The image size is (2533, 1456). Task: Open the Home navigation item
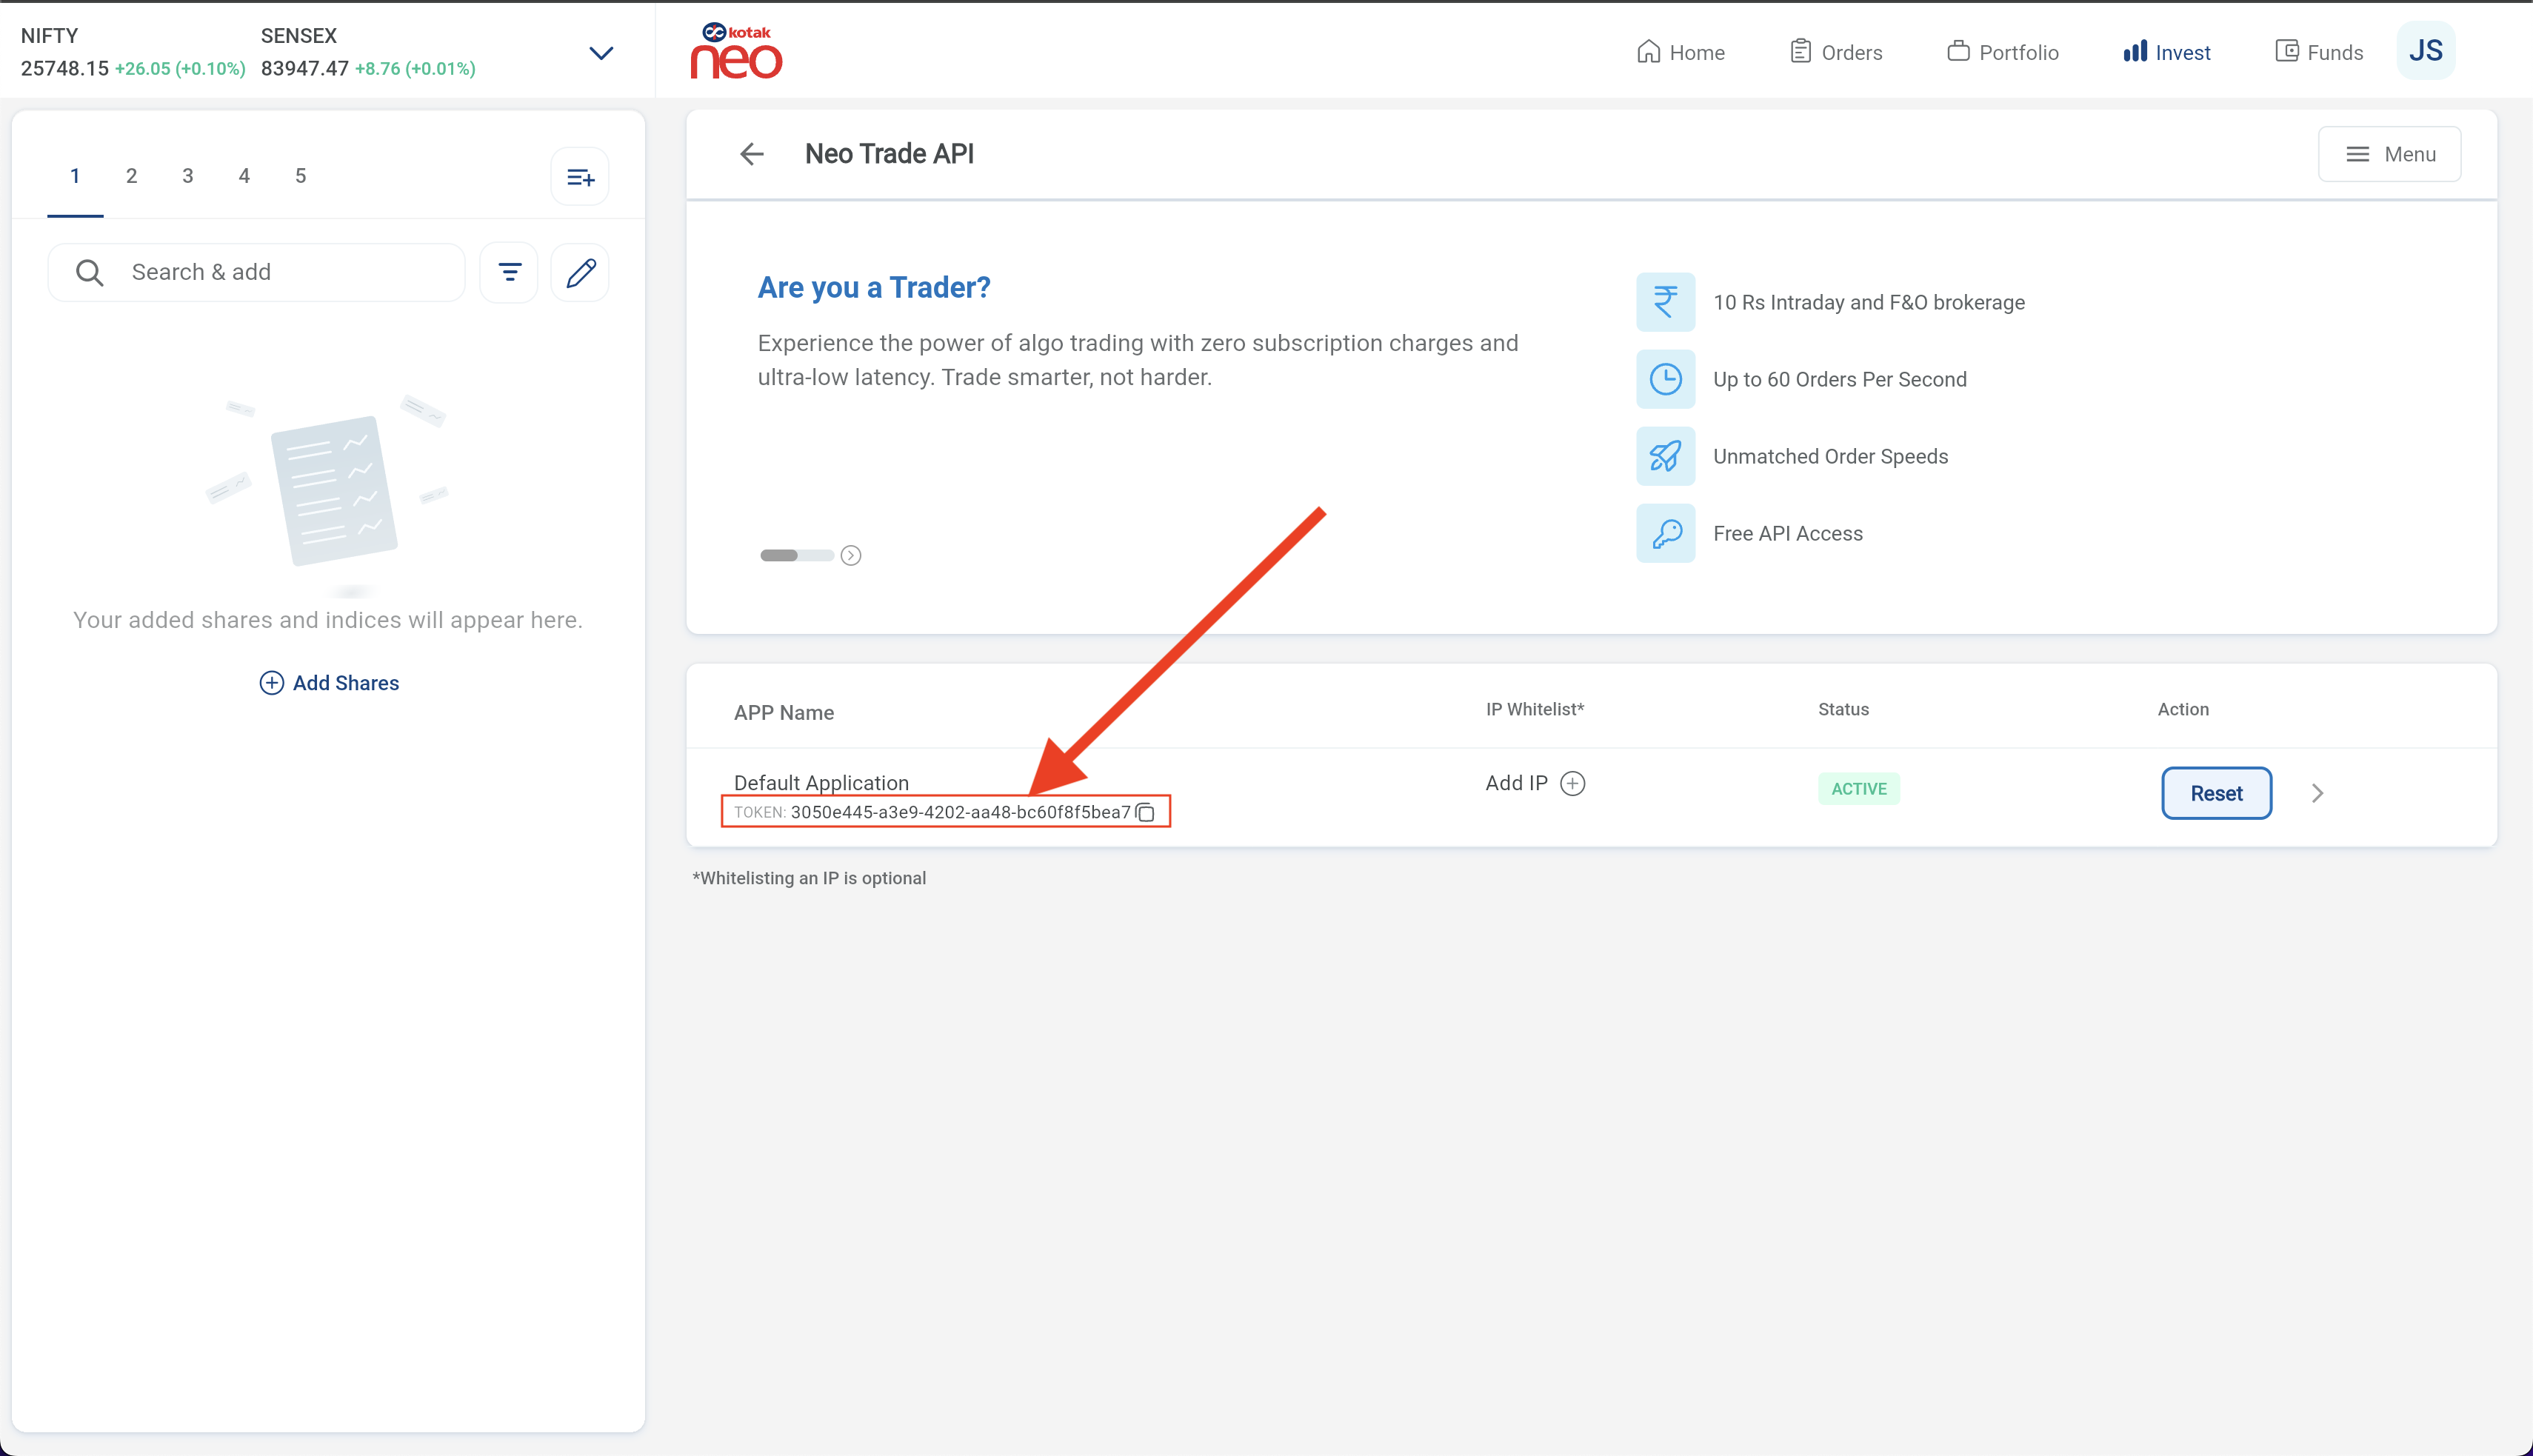click(1681, 52)
